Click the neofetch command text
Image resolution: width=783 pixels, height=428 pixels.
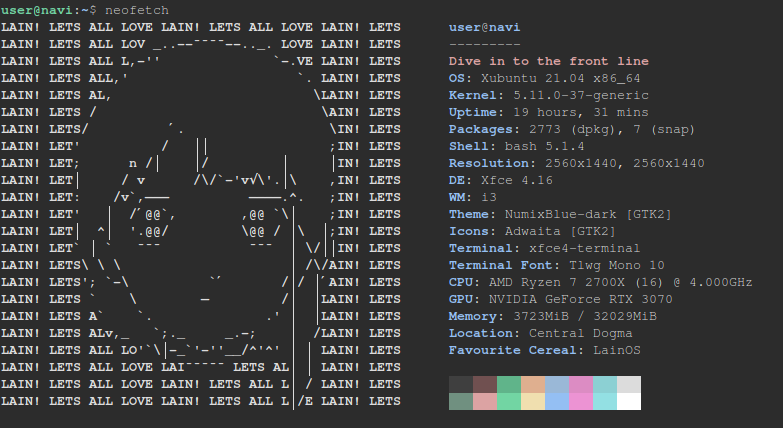click(137, 10)
